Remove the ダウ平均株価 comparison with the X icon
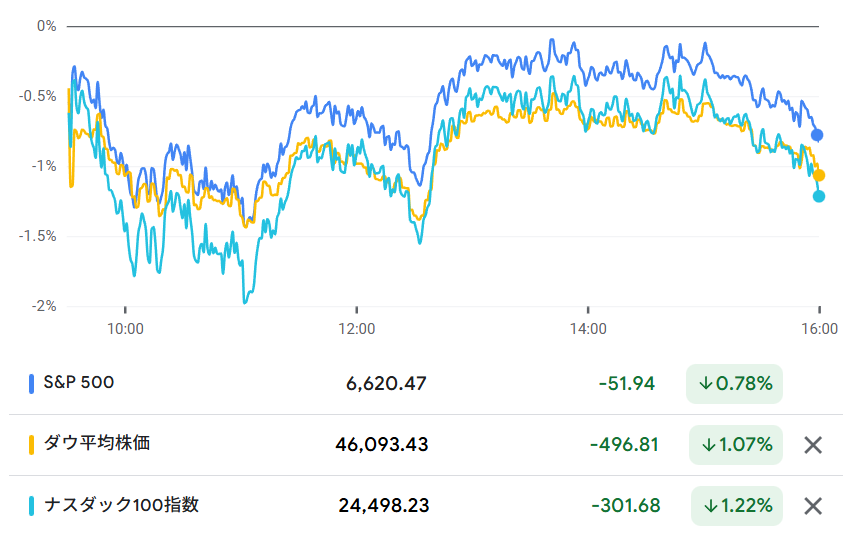Screen dimensions: 848x534 [813, 445]
